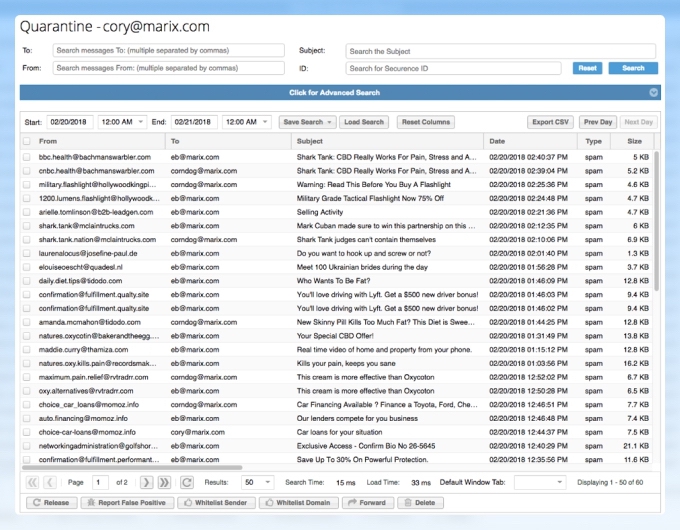Click the vertical scrollbar of message list

tap(657, 221)
